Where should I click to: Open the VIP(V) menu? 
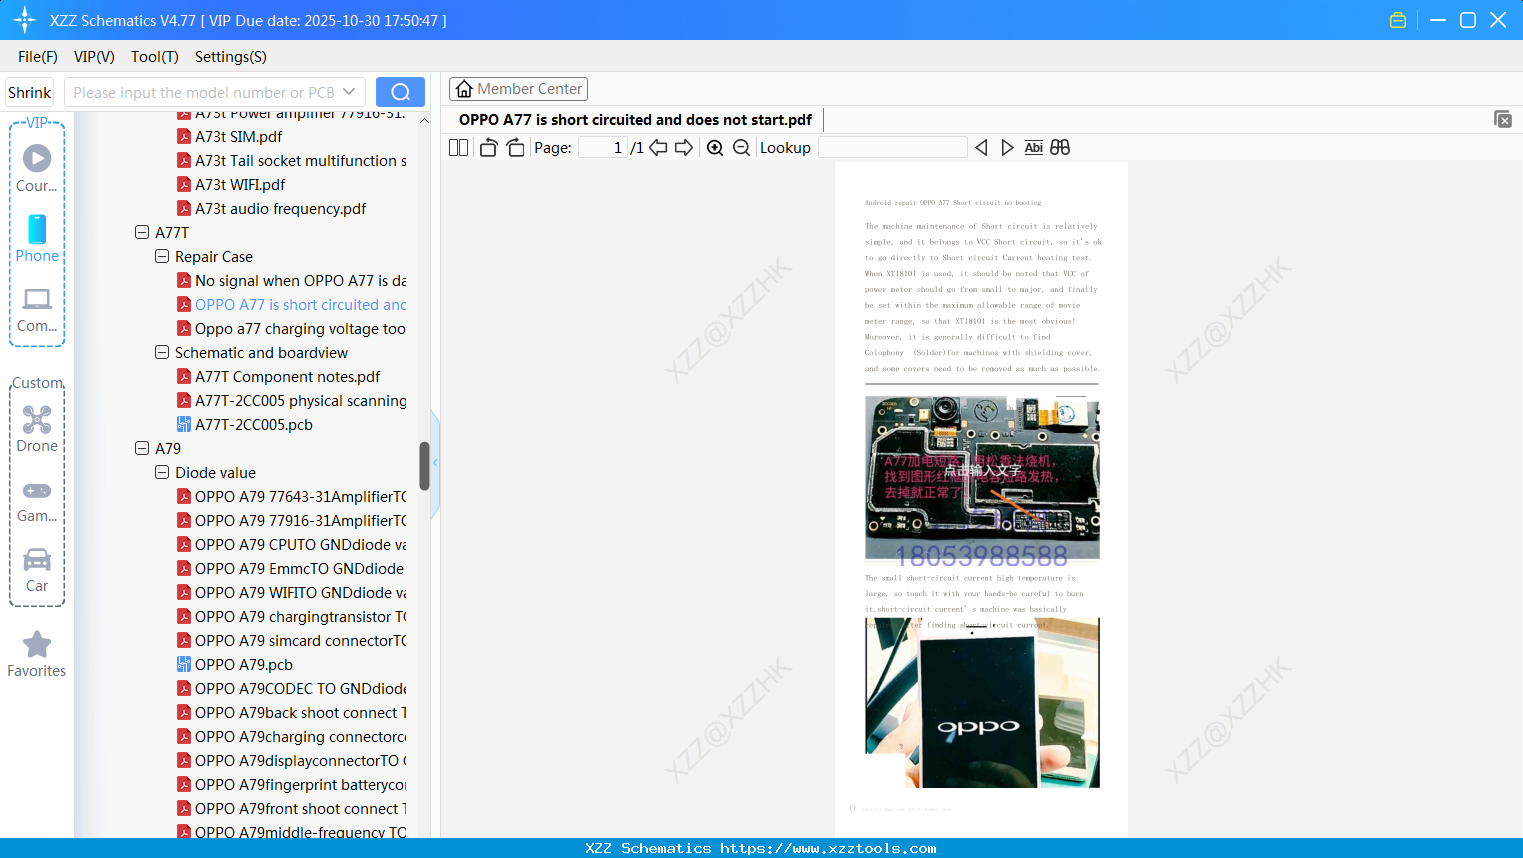(94, 57)
